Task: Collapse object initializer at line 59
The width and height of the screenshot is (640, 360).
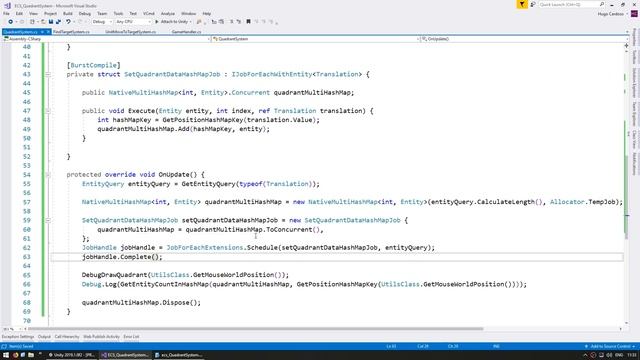Action: coord(48,220)
